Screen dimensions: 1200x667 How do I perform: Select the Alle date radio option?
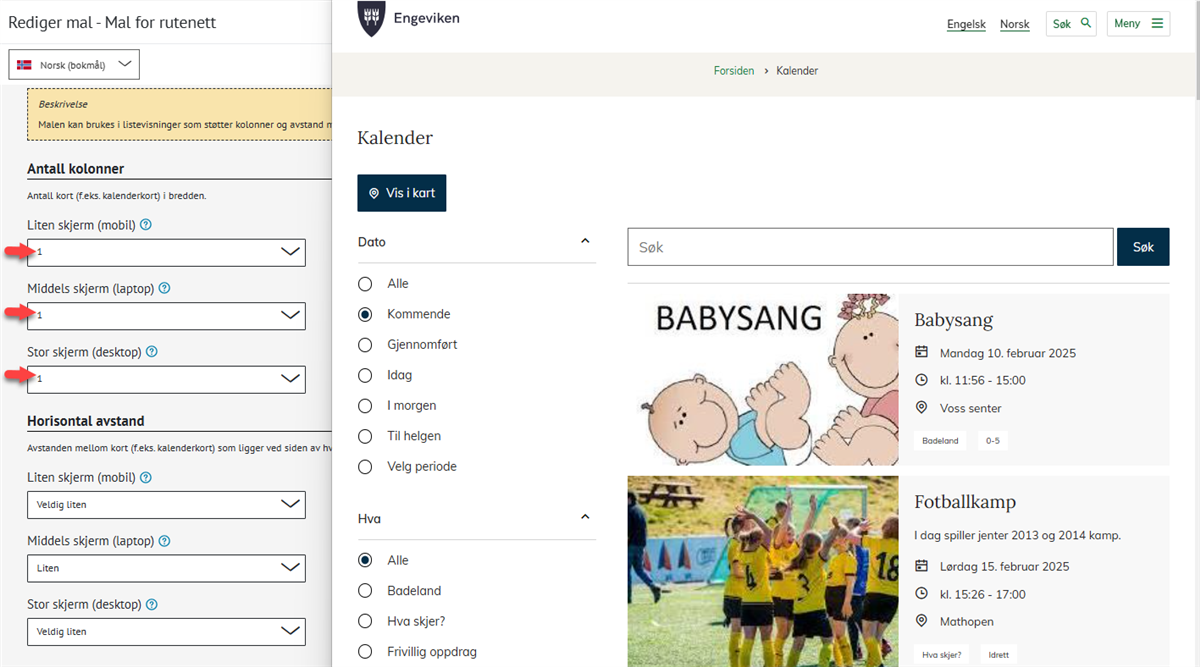pos(366,284)
